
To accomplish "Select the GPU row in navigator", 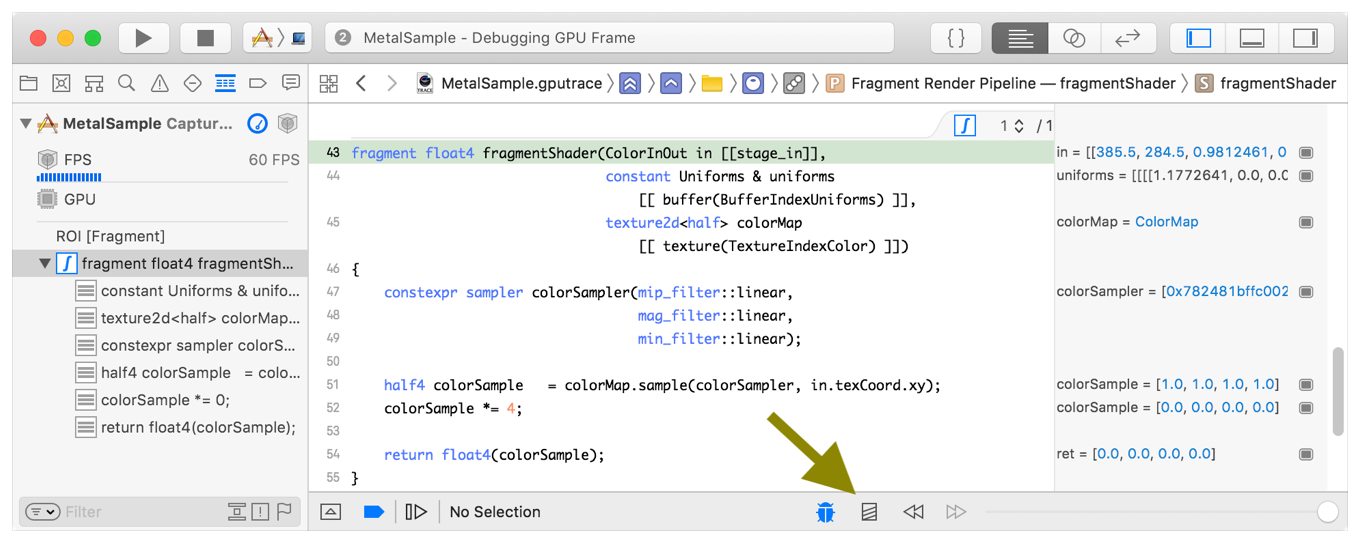I will click(x=160, y=199).
